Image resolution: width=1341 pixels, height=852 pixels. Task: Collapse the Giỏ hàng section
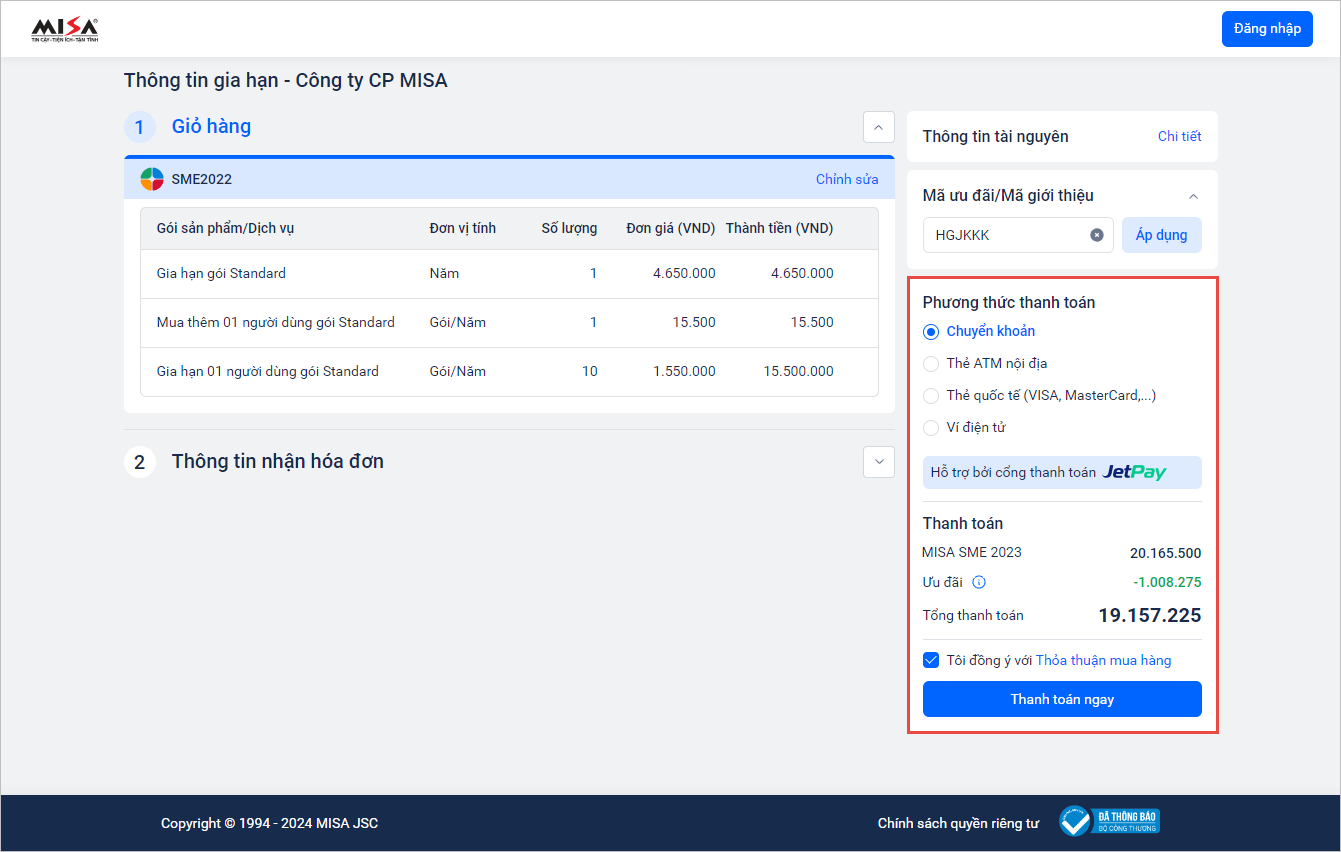878,127
